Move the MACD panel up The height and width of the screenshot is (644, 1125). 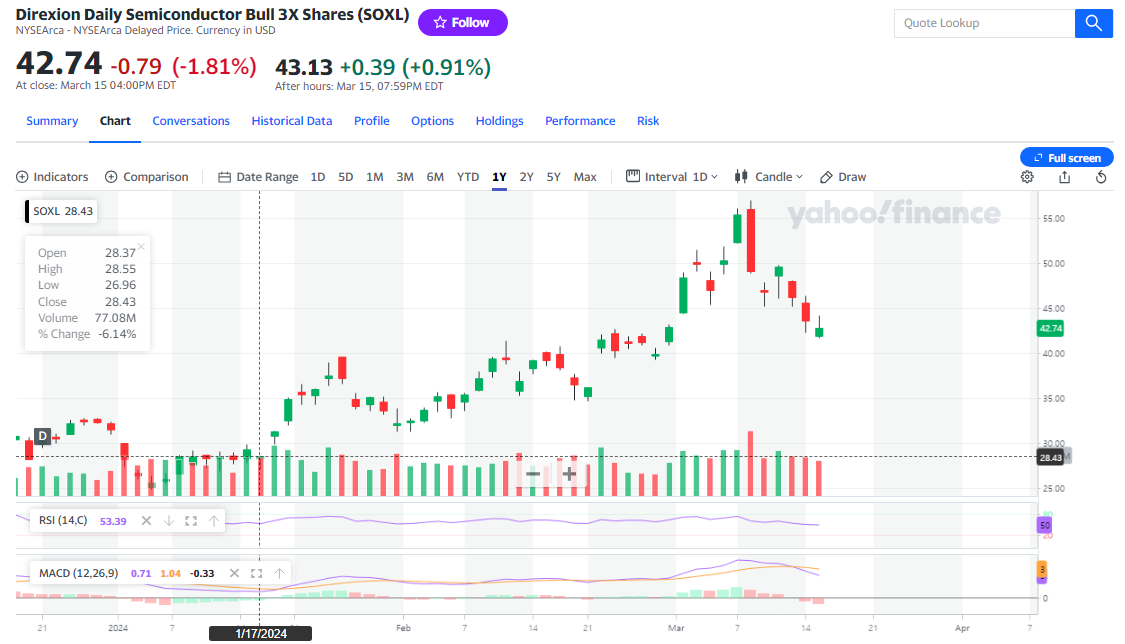coord(279,573)
